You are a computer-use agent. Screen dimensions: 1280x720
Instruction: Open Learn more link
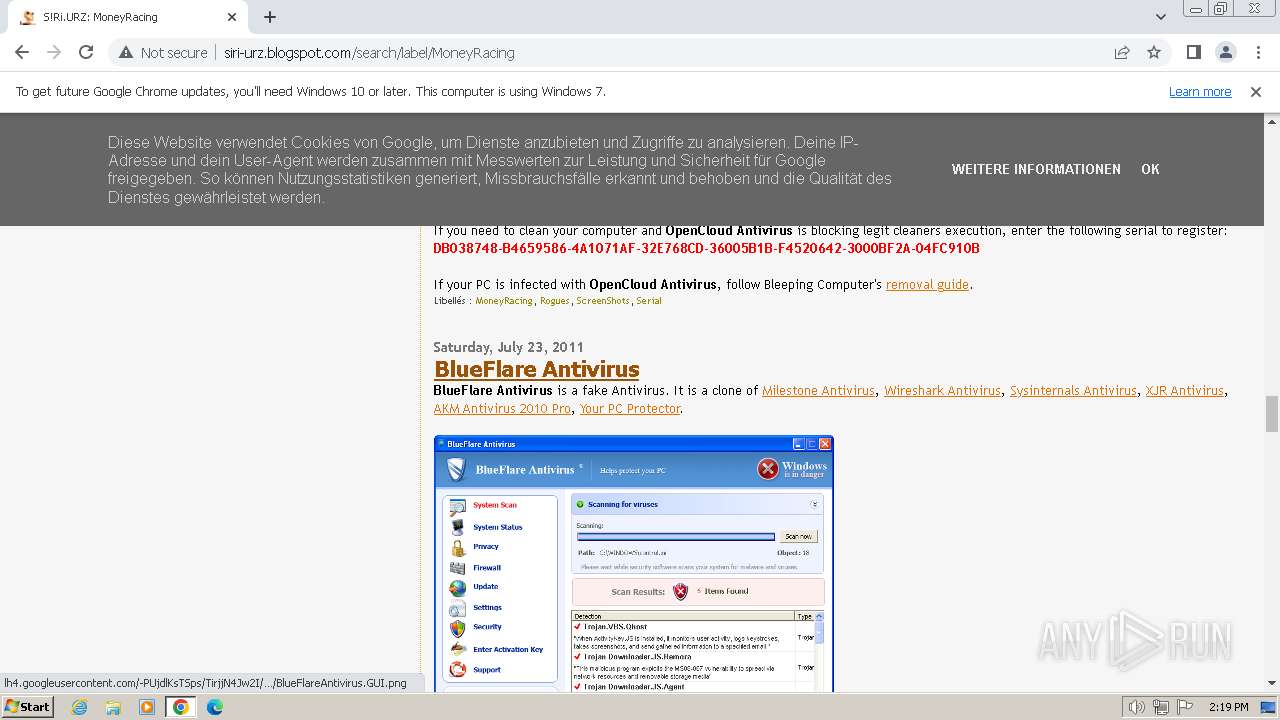click(x=1200, y=91)
